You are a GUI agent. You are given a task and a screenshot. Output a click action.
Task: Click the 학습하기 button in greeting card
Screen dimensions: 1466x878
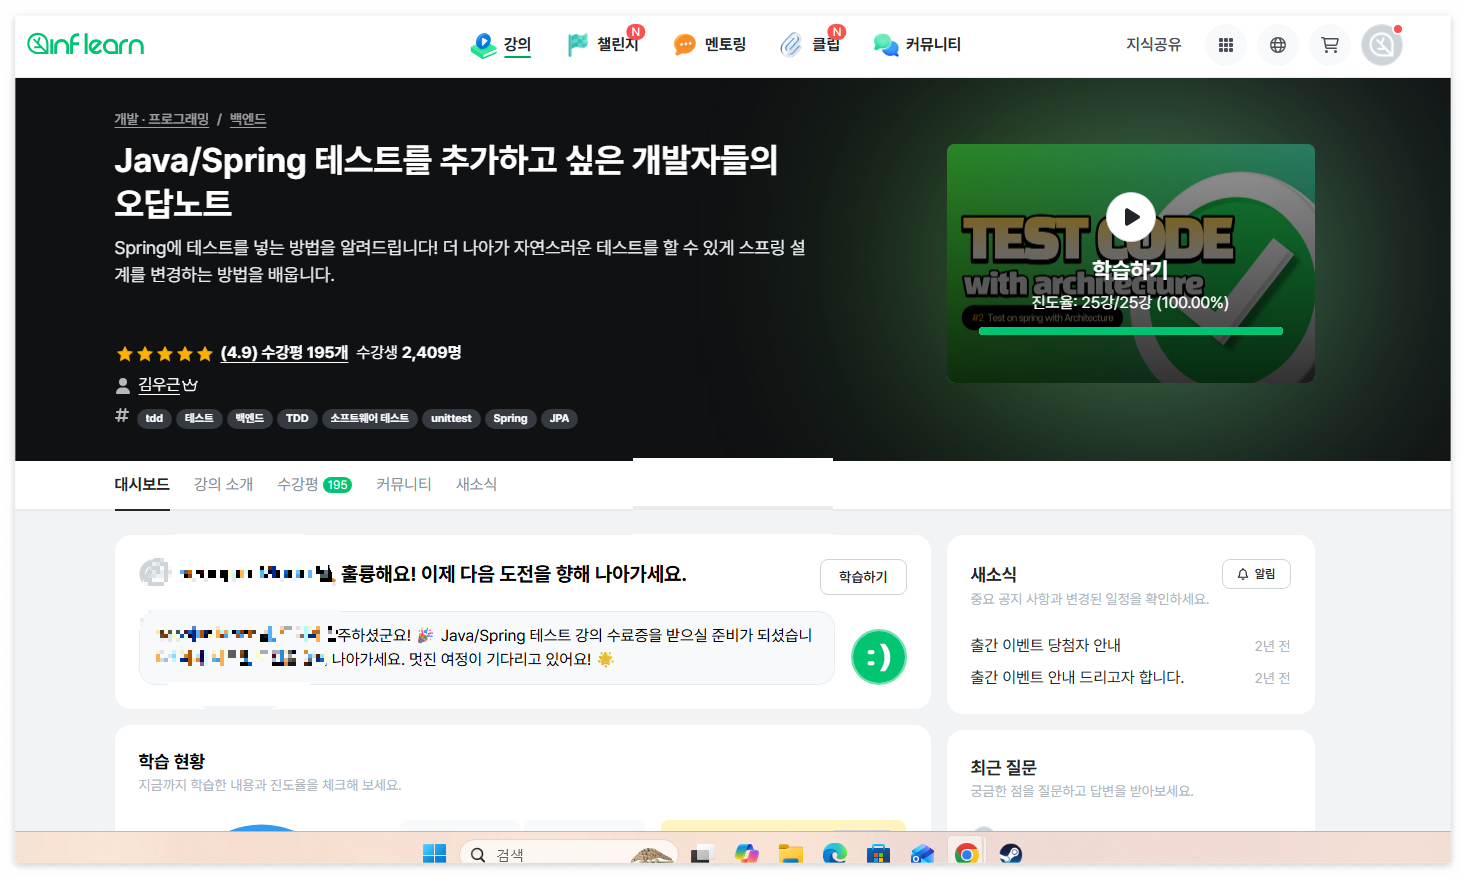click(x=863, y=577)
